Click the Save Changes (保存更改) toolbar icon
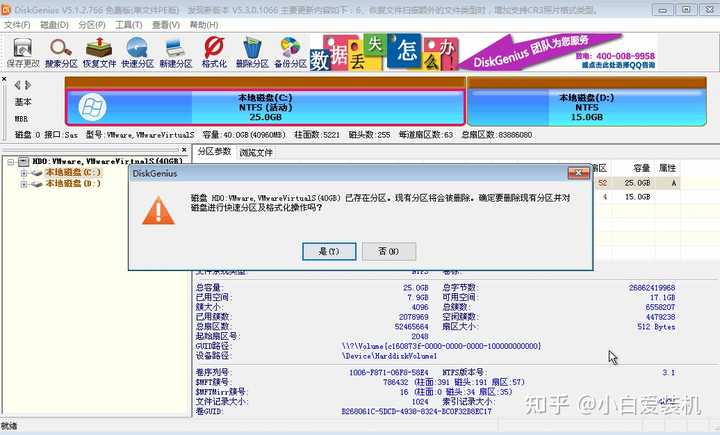The height and width of the screenshot is (435, 720). (22, 53)
